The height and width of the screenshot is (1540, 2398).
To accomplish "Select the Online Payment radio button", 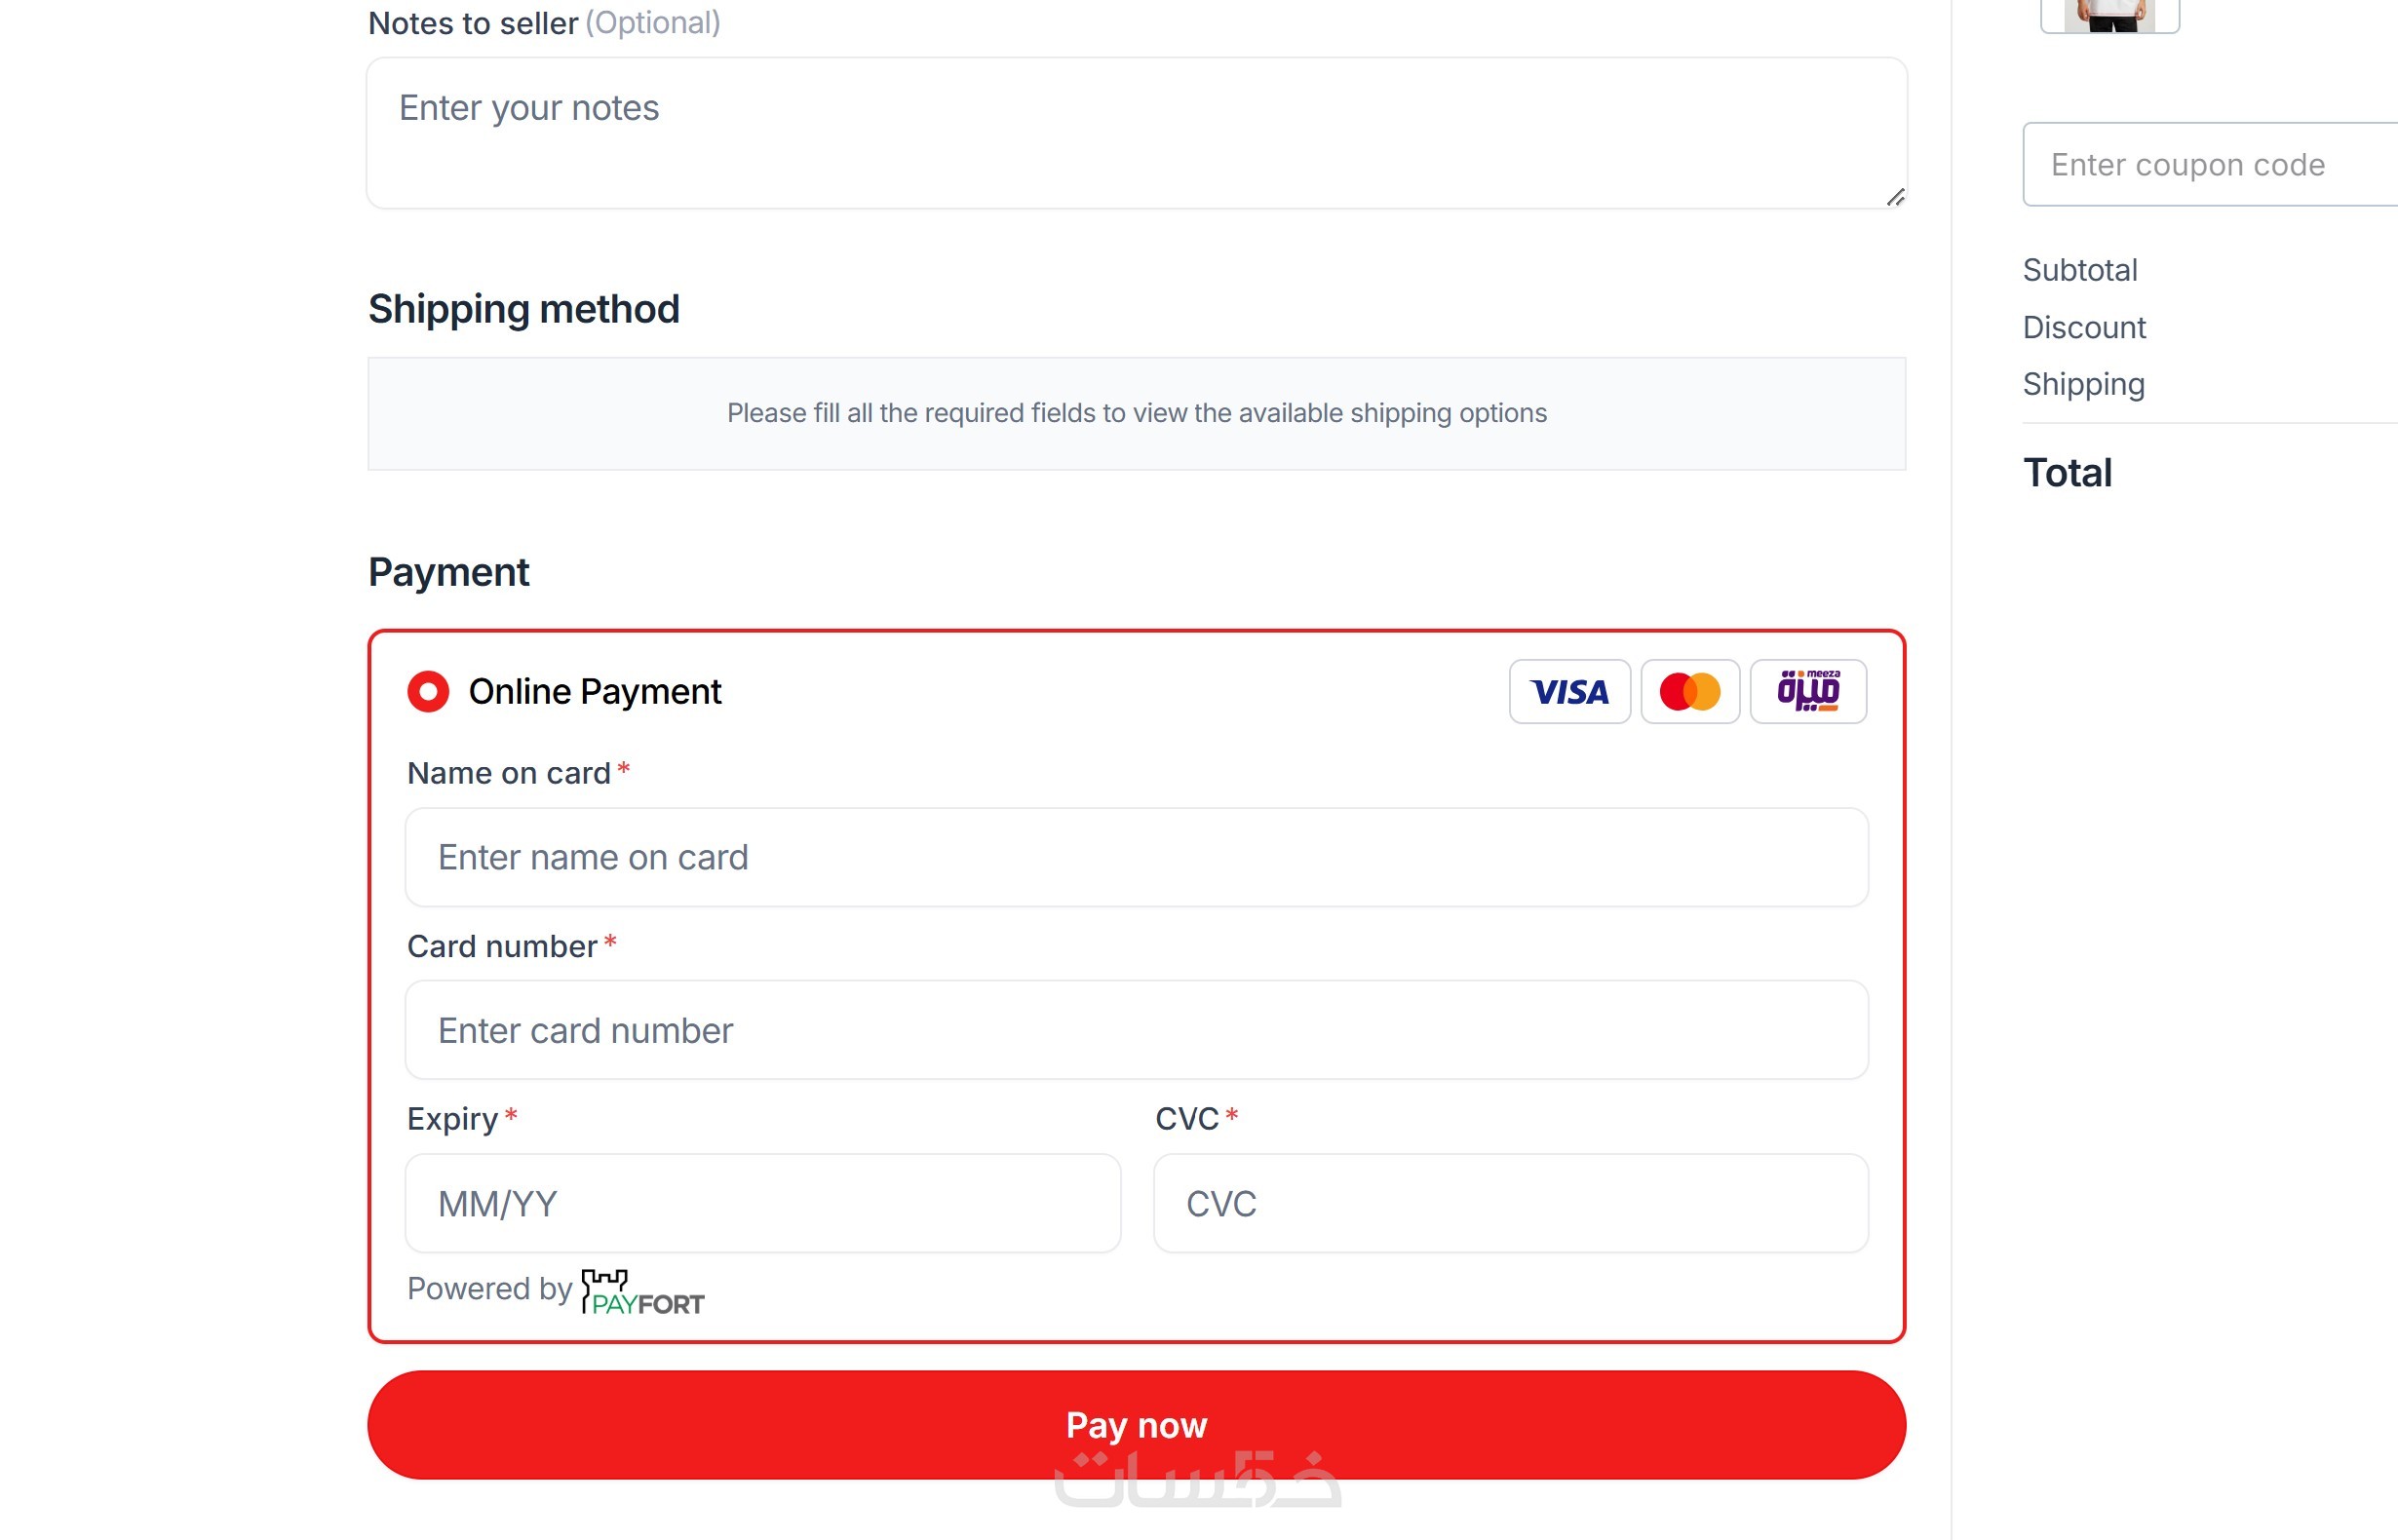I will pos(428,691).
